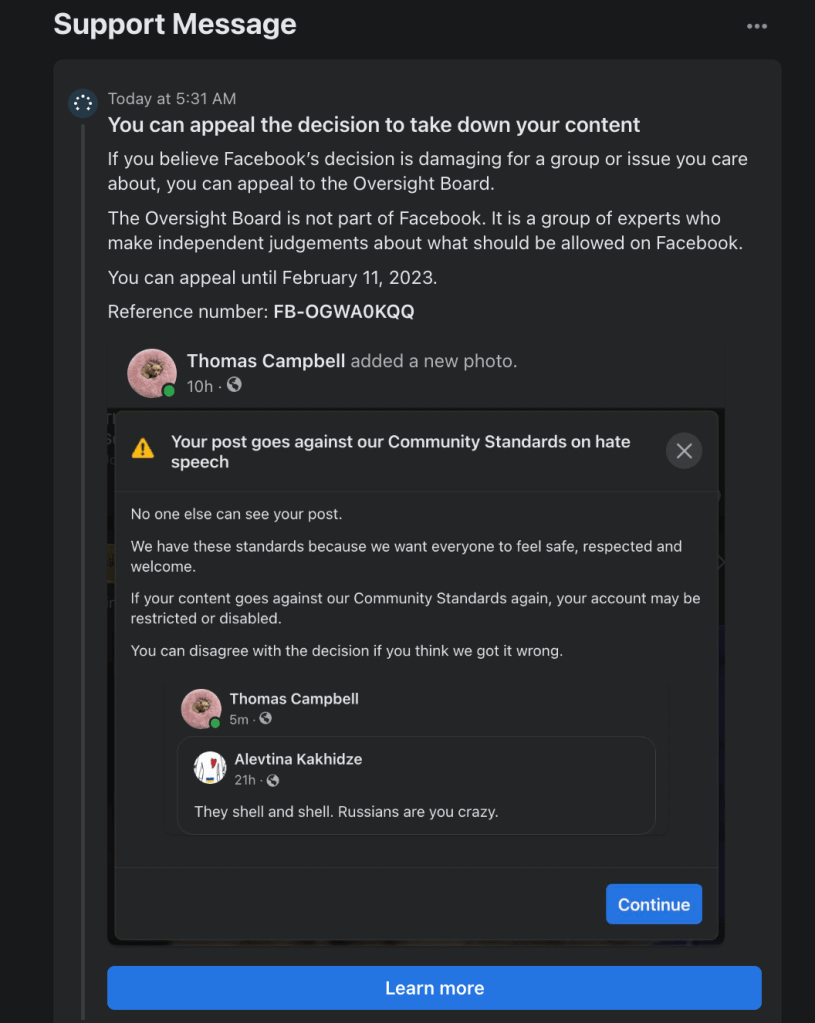815x1023 pixels.
Task: Open Thomas Campbell's name link on photo post
Action: (x=265, y=361)
